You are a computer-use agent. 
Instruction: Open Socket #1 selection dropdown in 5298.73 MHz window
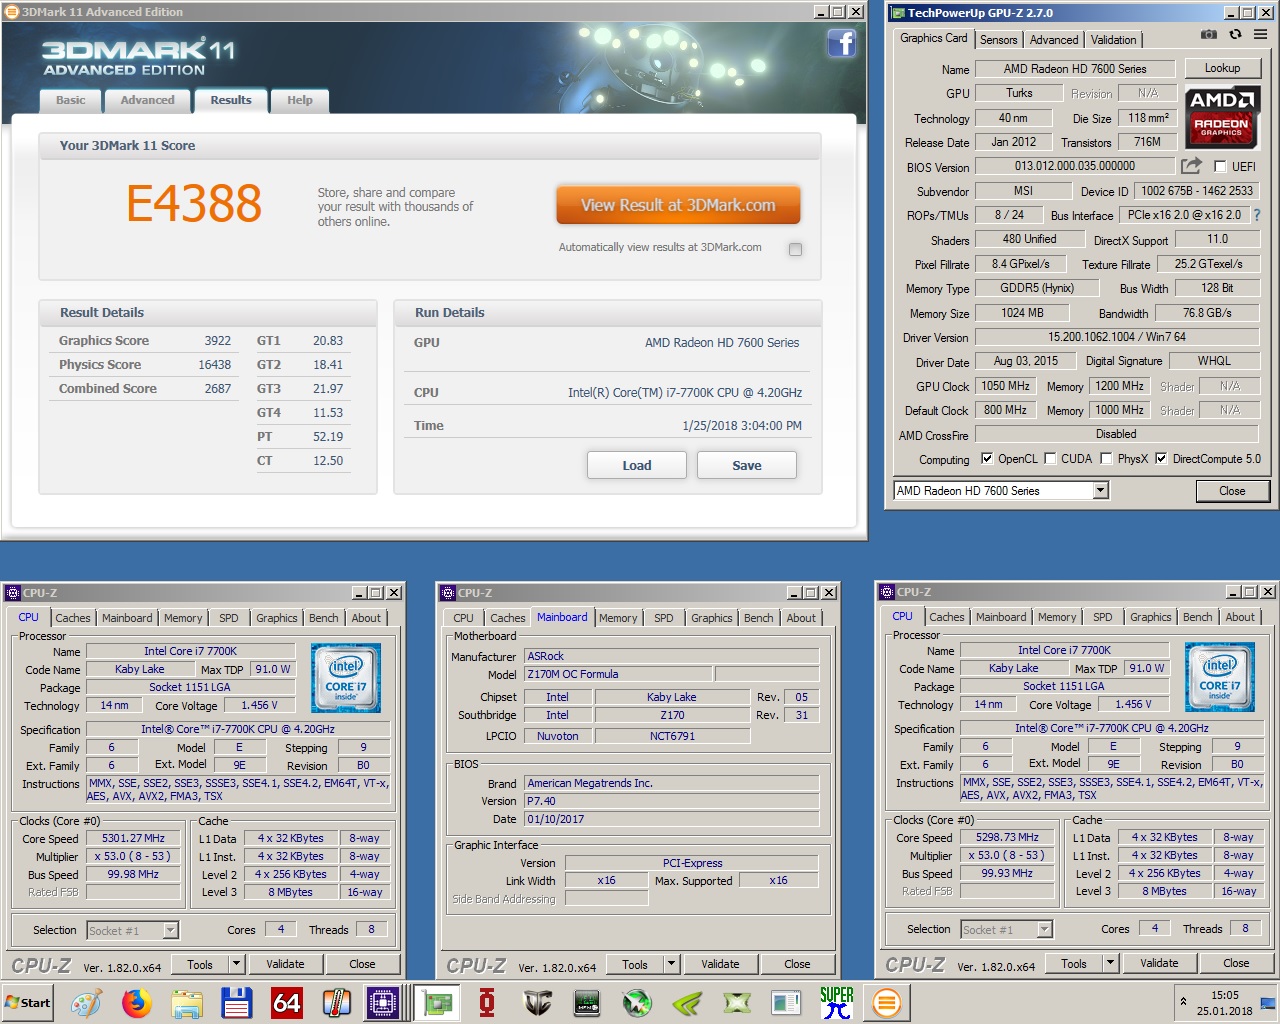tap(1044, 930)
